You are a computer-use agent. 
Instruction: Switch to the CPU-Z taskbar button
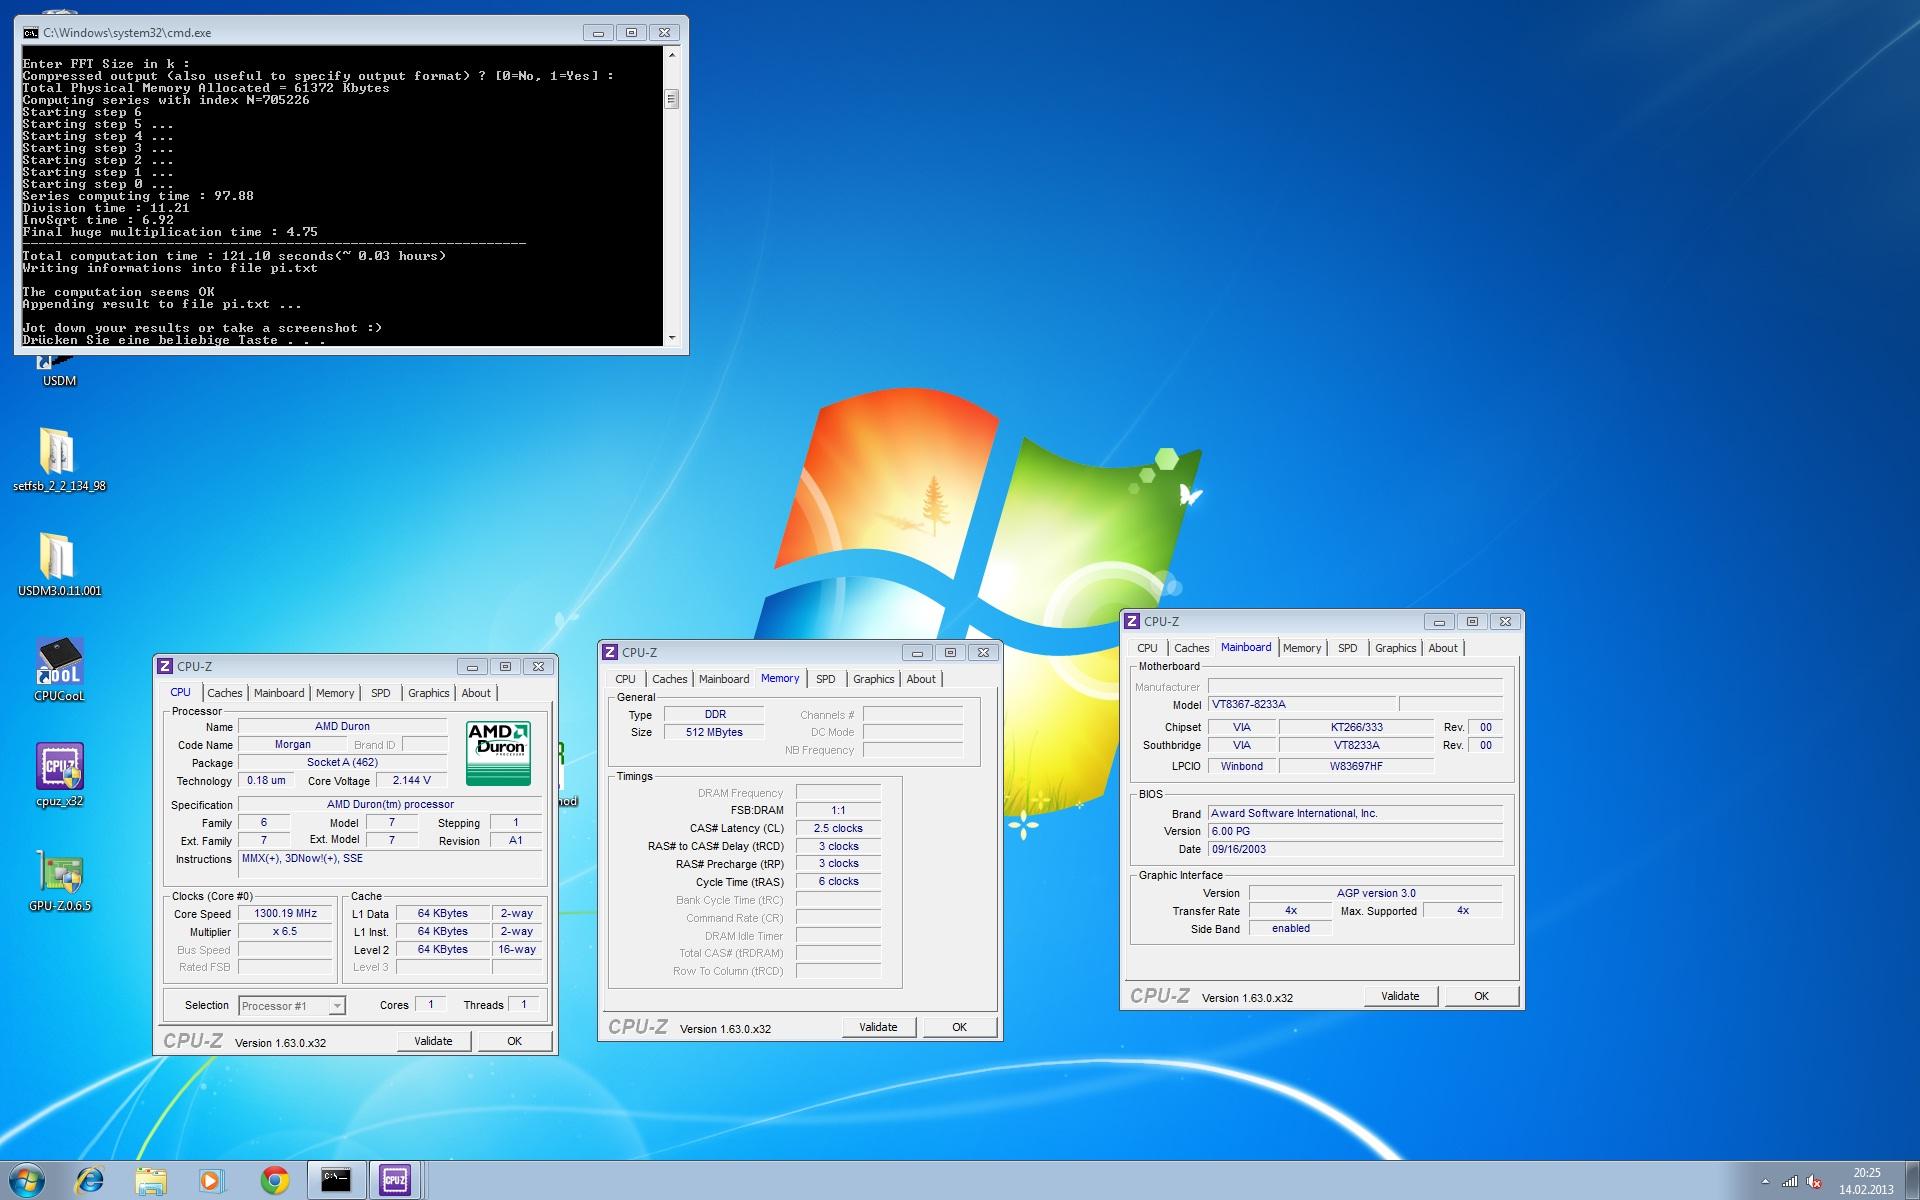395,1181
